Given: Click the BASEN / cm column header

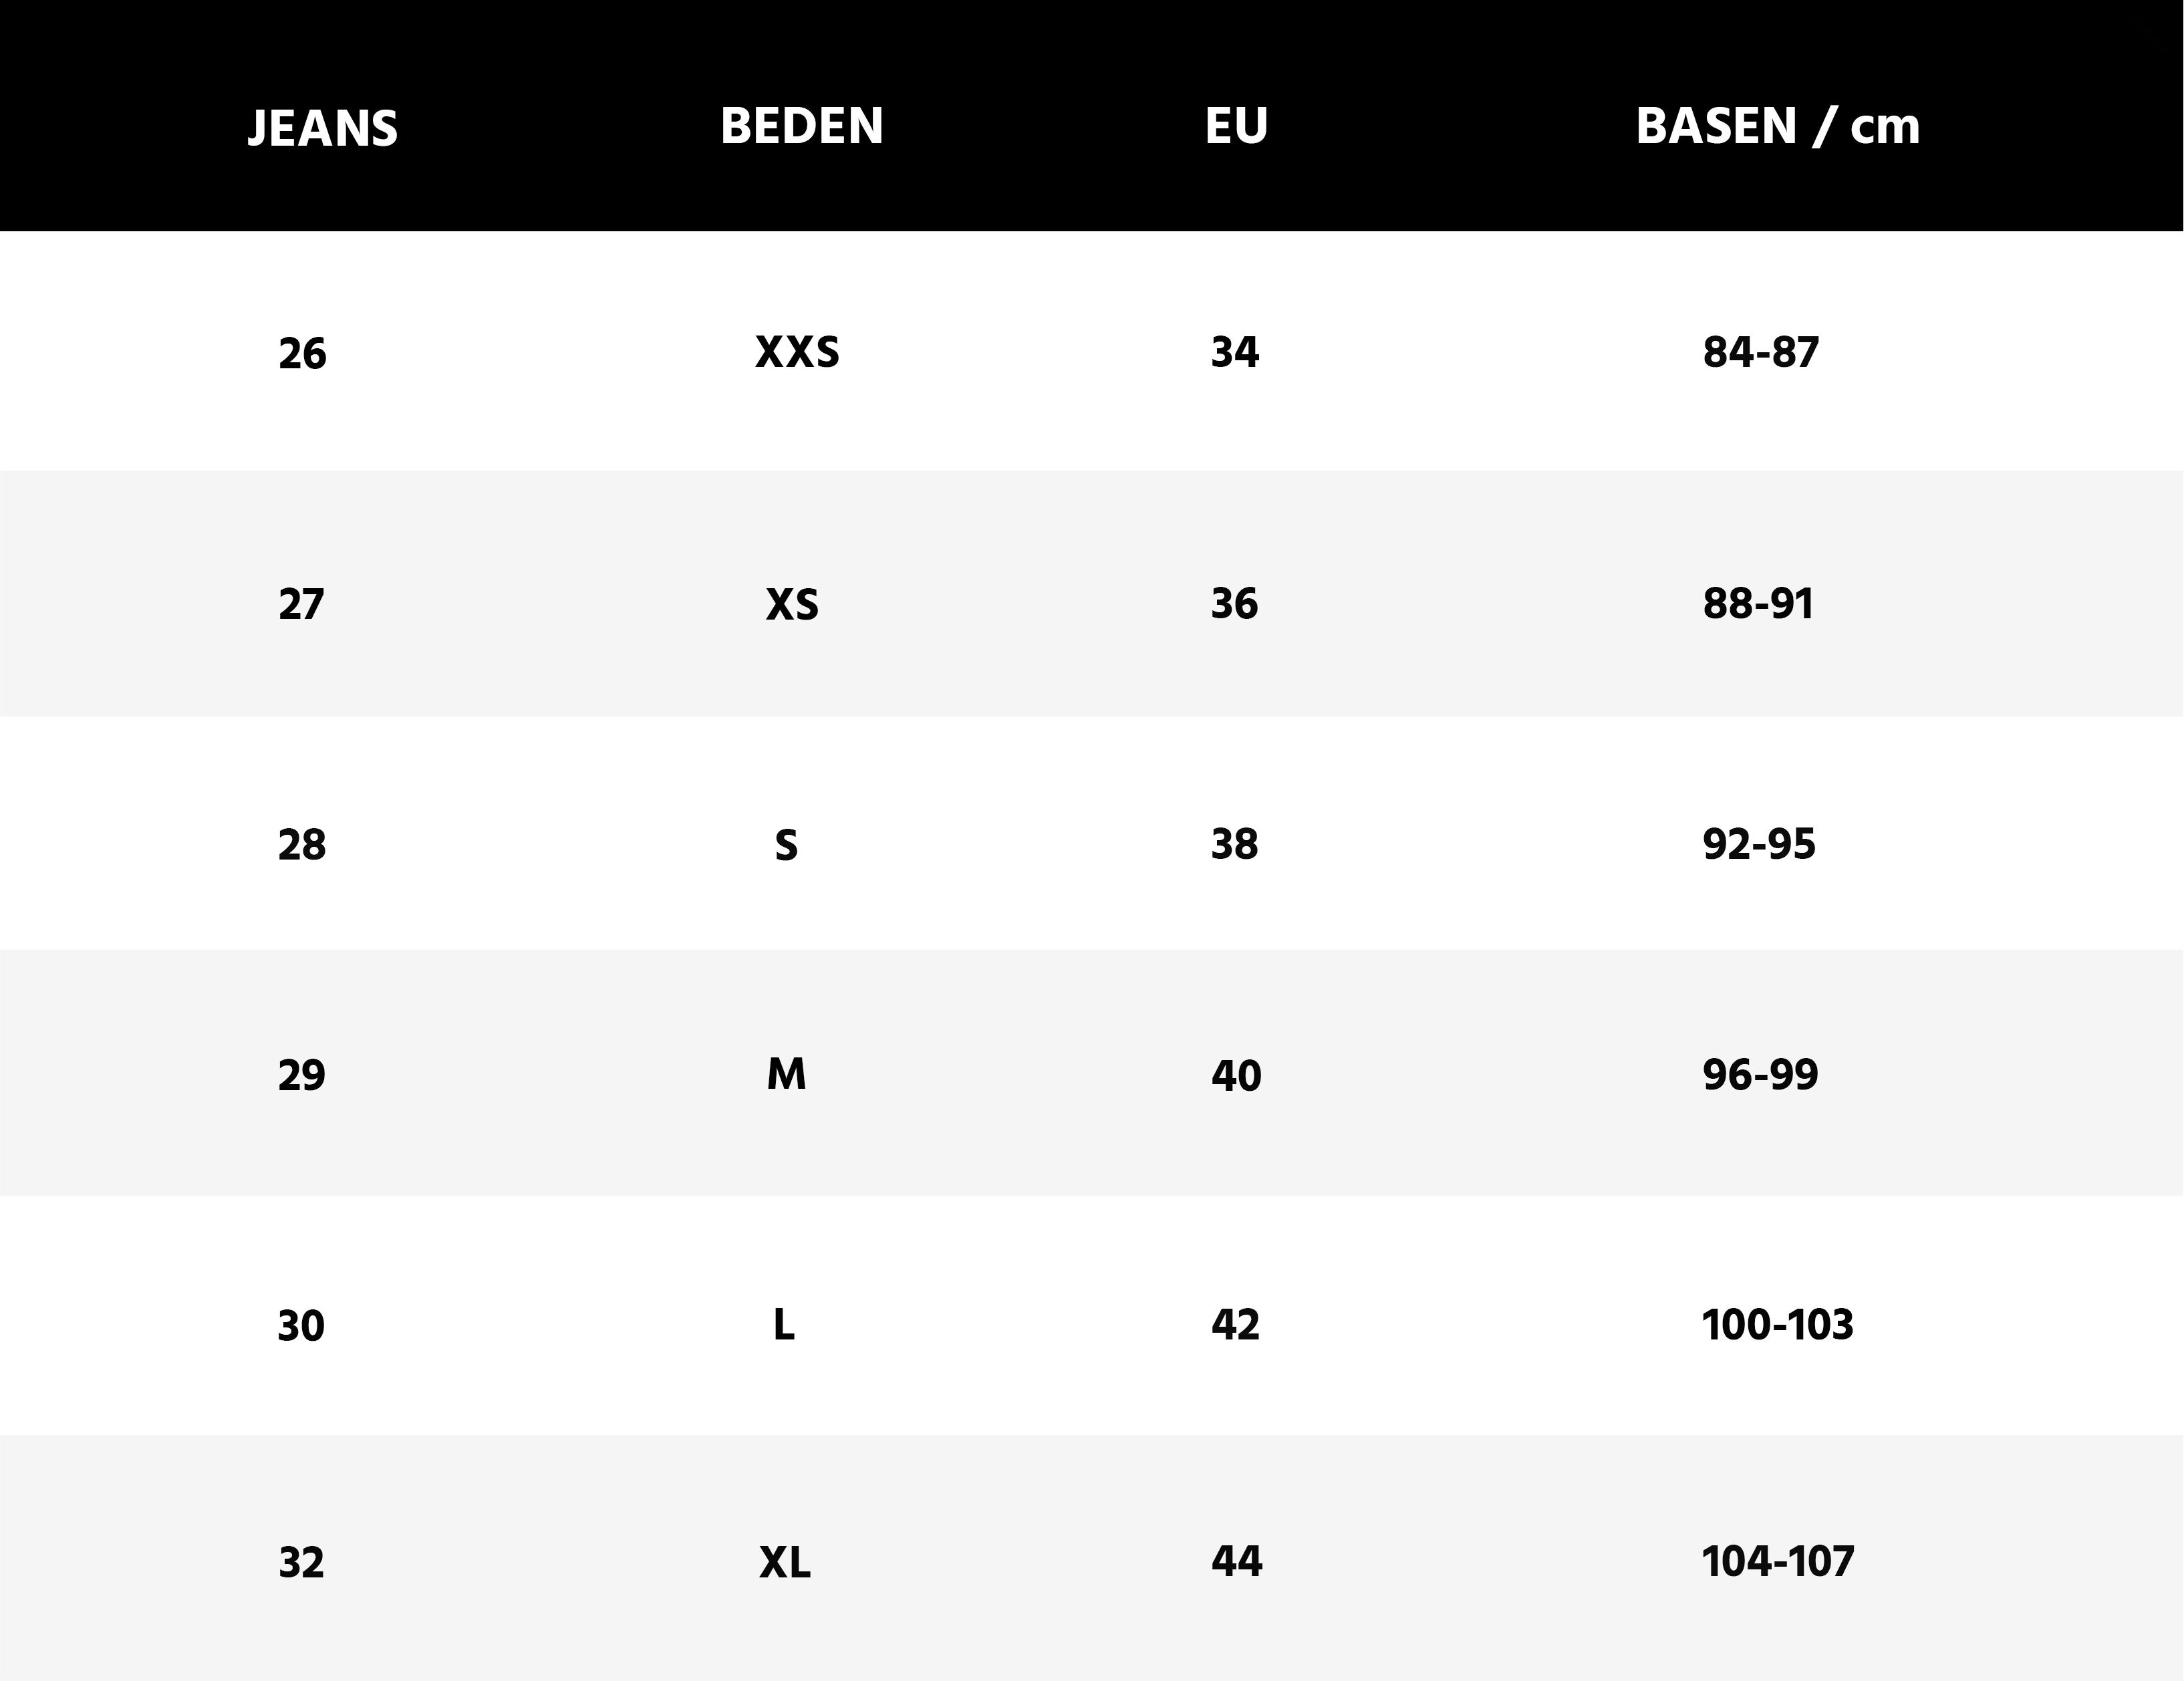Looking at the screenshot, I should coord(1777,126).
